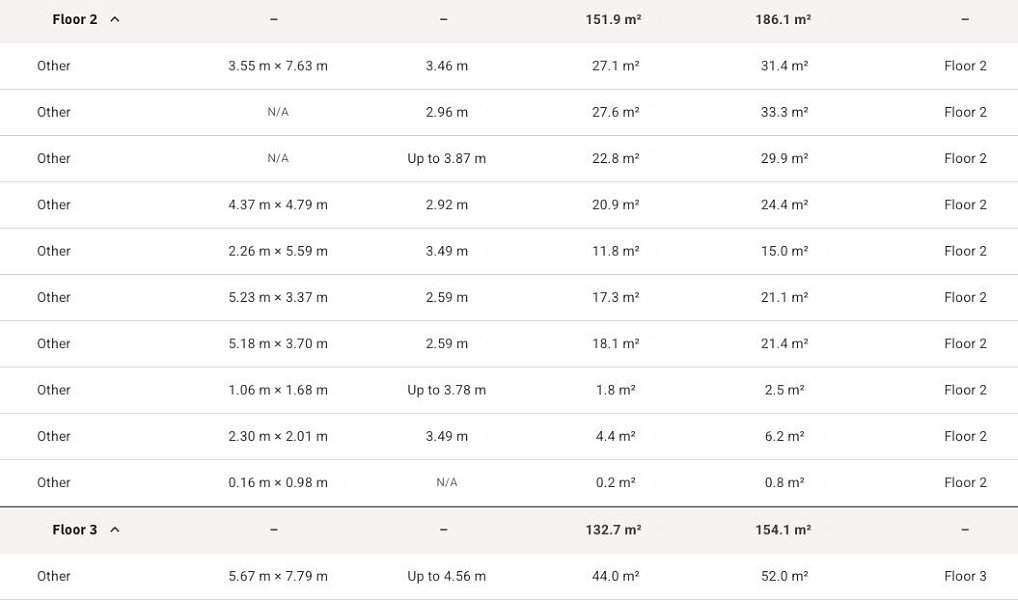Click Floor 3 total 154.1 m² value
This screenshot has width=1018, height=600.
(783, 530)
